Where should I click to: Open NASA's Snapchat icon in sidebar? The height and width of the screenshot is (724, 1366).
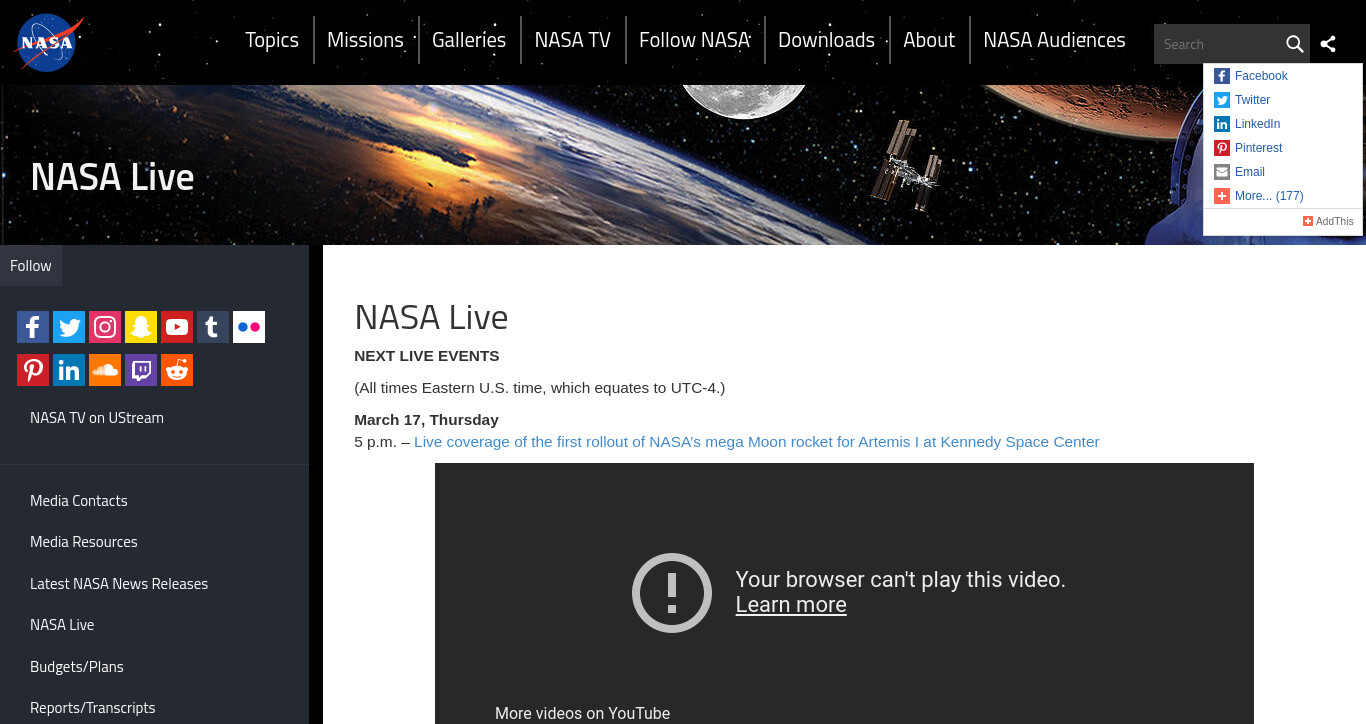click(x=141, y=327)
